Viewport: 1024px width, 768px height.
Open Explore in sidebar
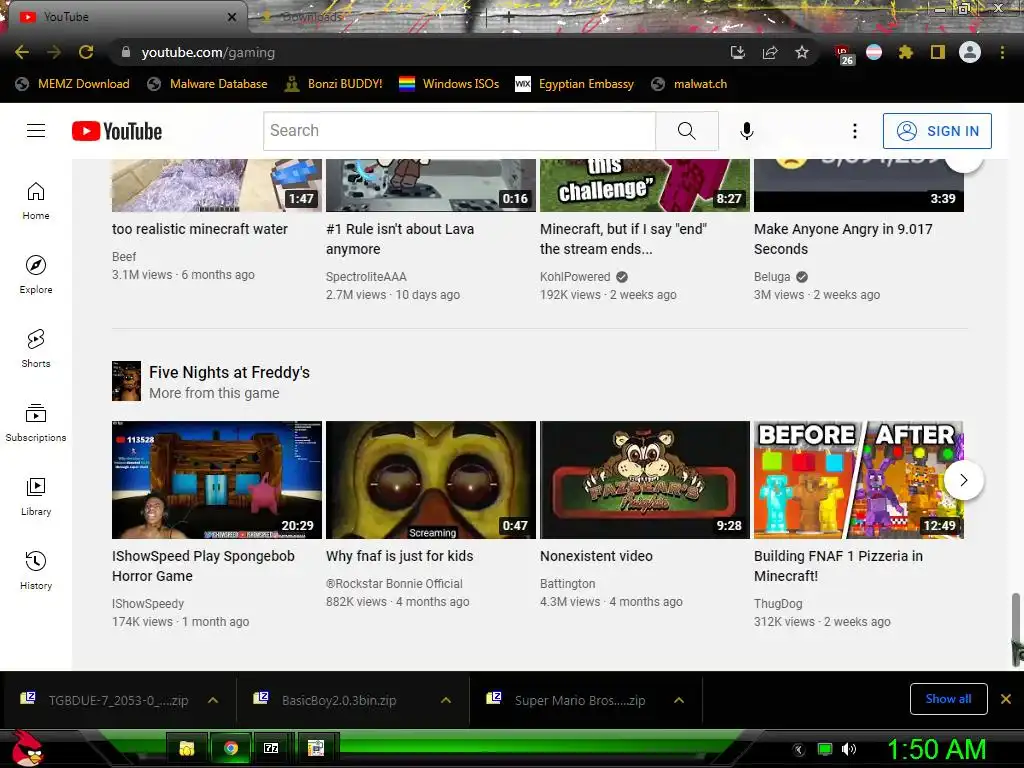36,274
